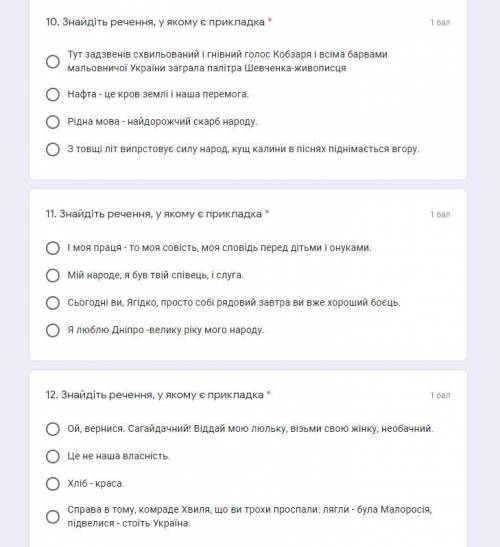This screenshot has height=547, width=500.
Task: Select 'Ой, вернися. Сагайдачний!' option
Action: point(53,429)
